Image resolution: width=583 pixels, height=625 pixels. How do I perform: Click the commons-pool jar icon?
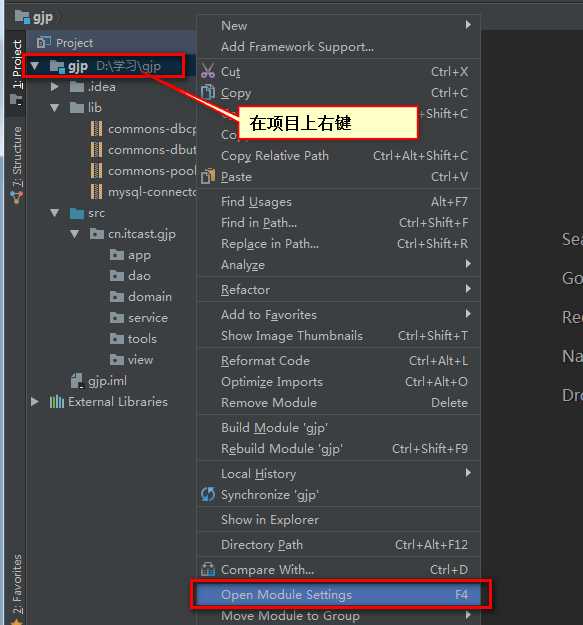coord(96,171)
